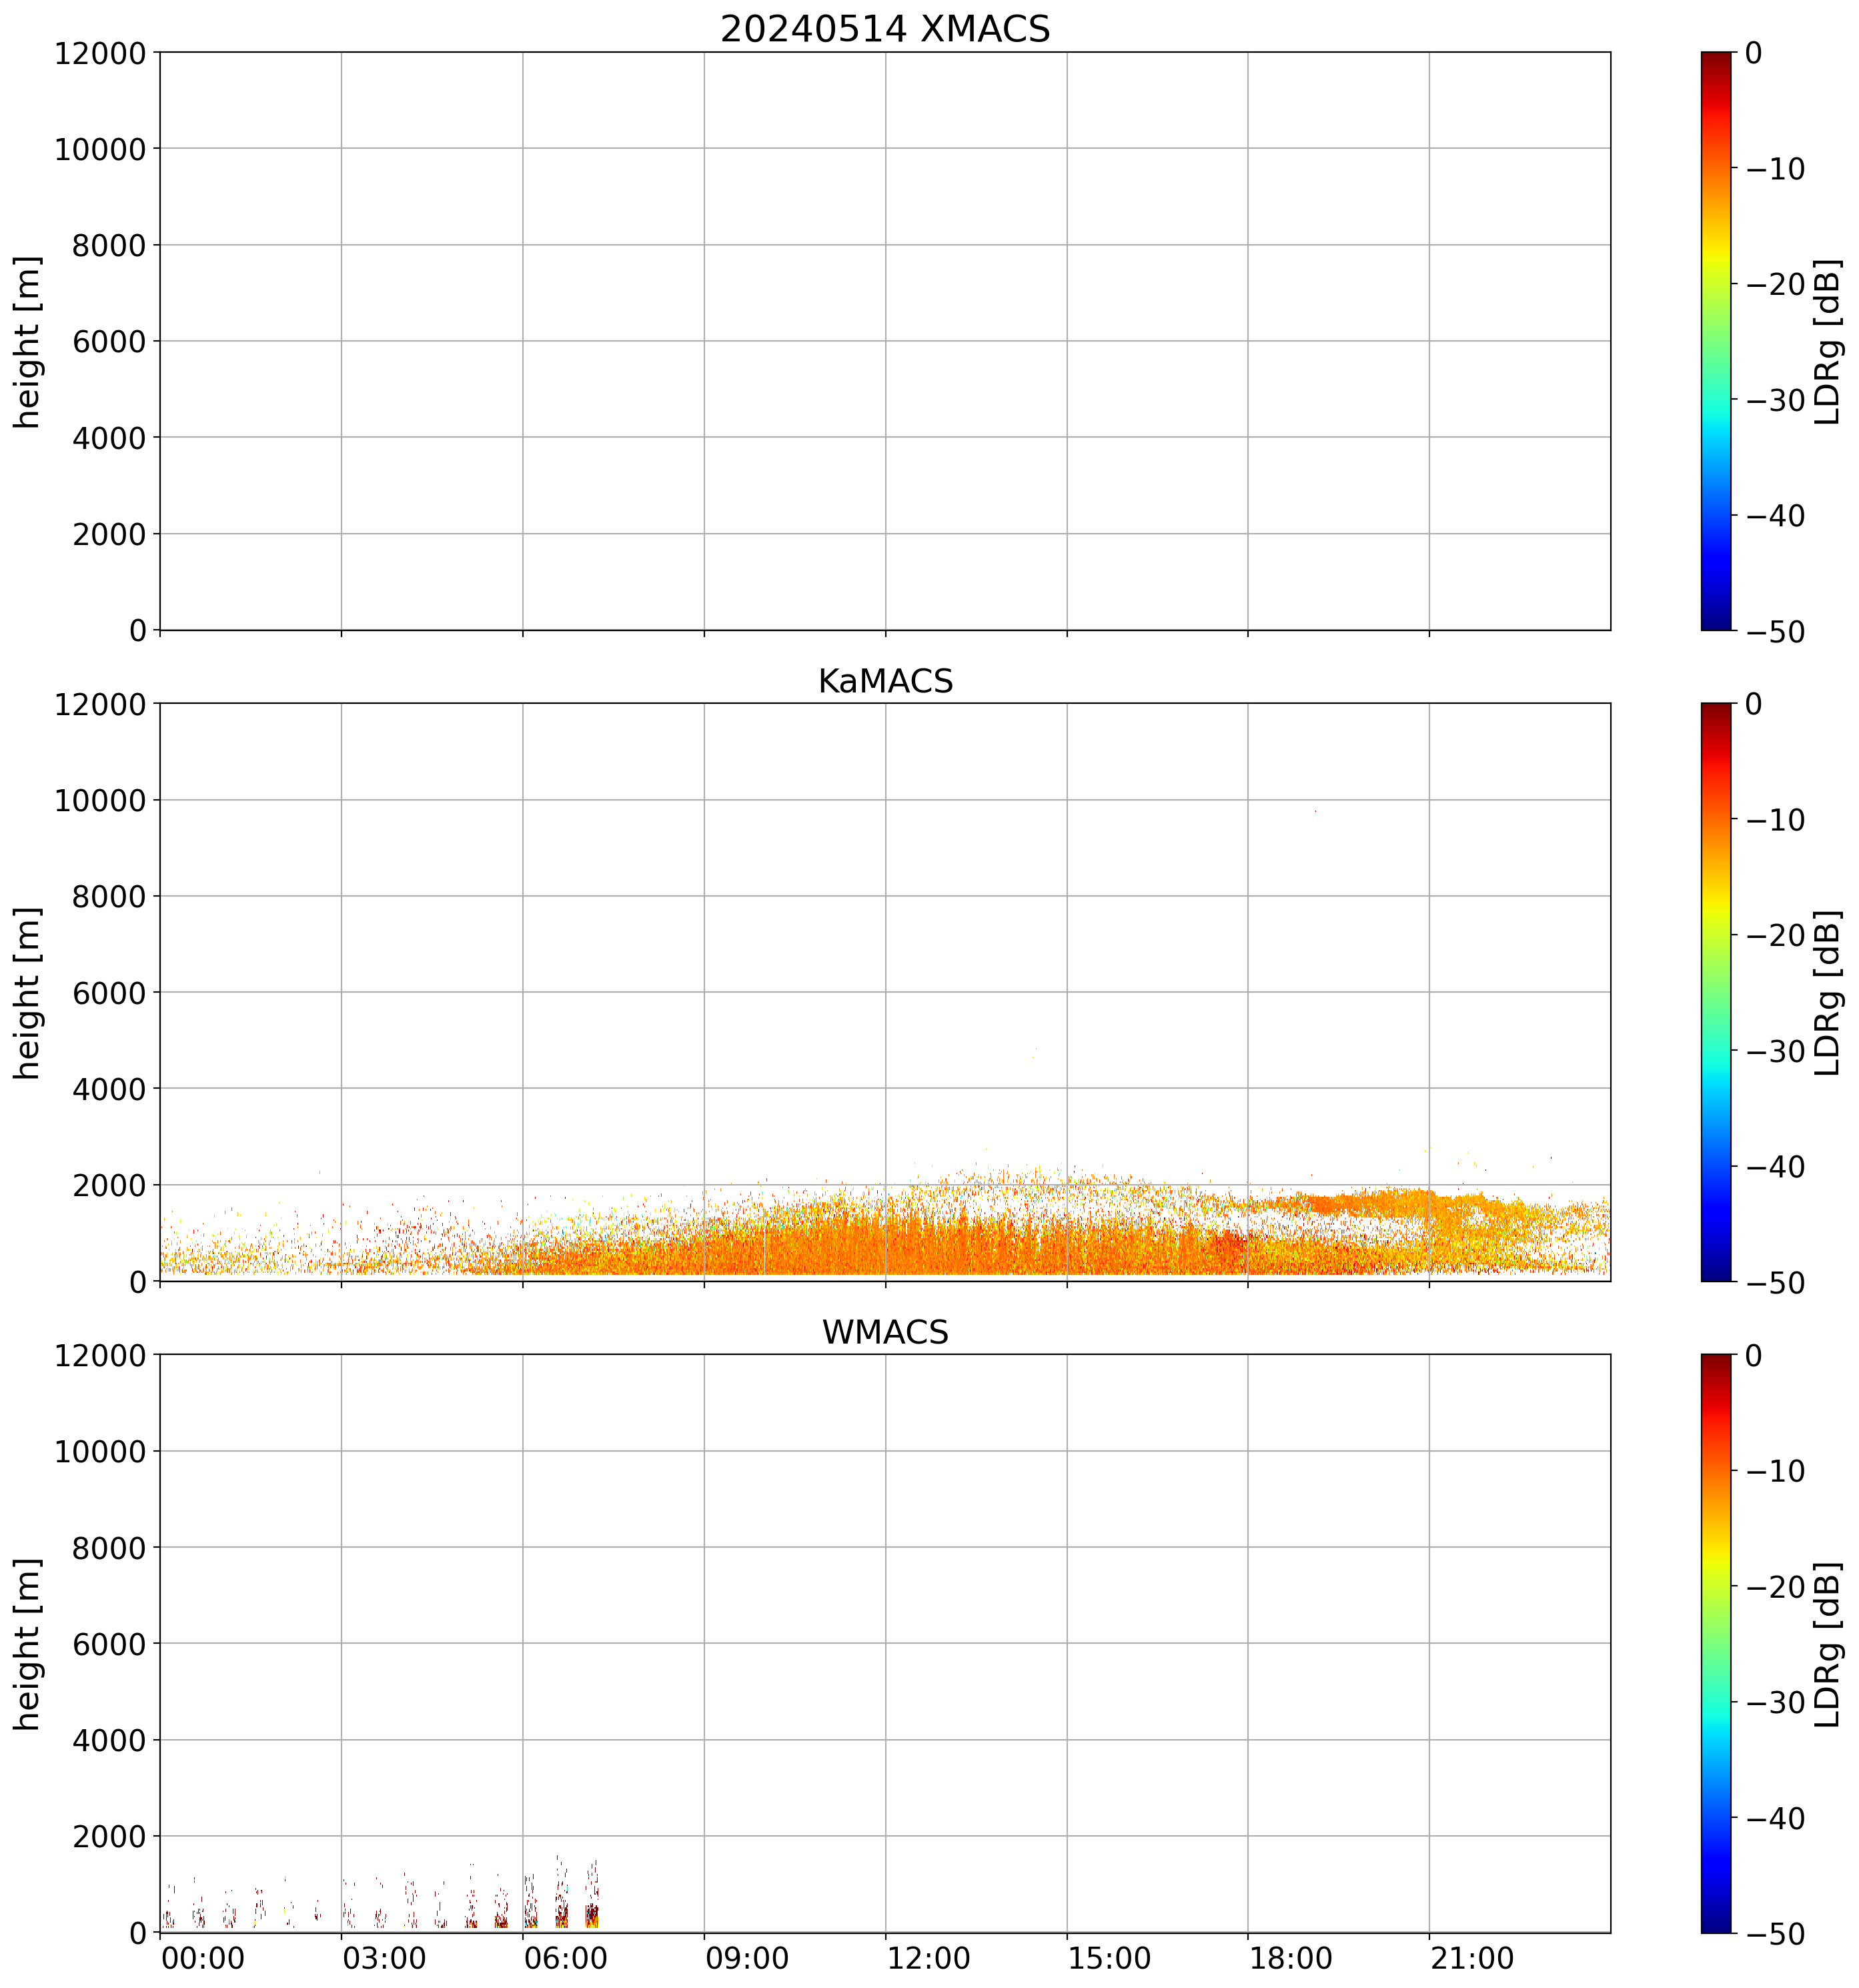This screenshot has width=1859, height=1988.
Task: Click the −10 tick on the WMACS colorbar
Action: (x=1776, y=1471)
